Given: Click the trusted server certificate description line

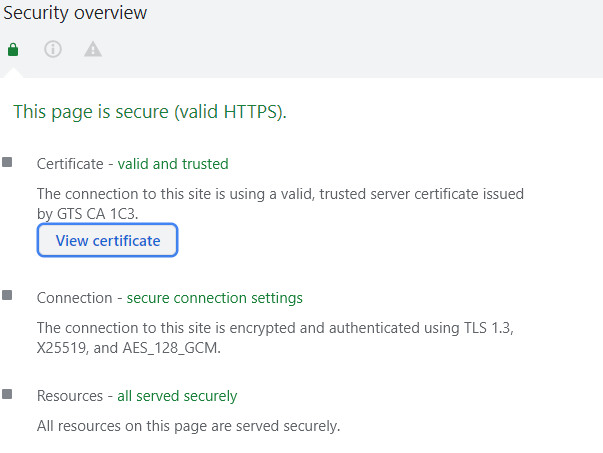Looking at the screenshot, I should tap(280, 194).
